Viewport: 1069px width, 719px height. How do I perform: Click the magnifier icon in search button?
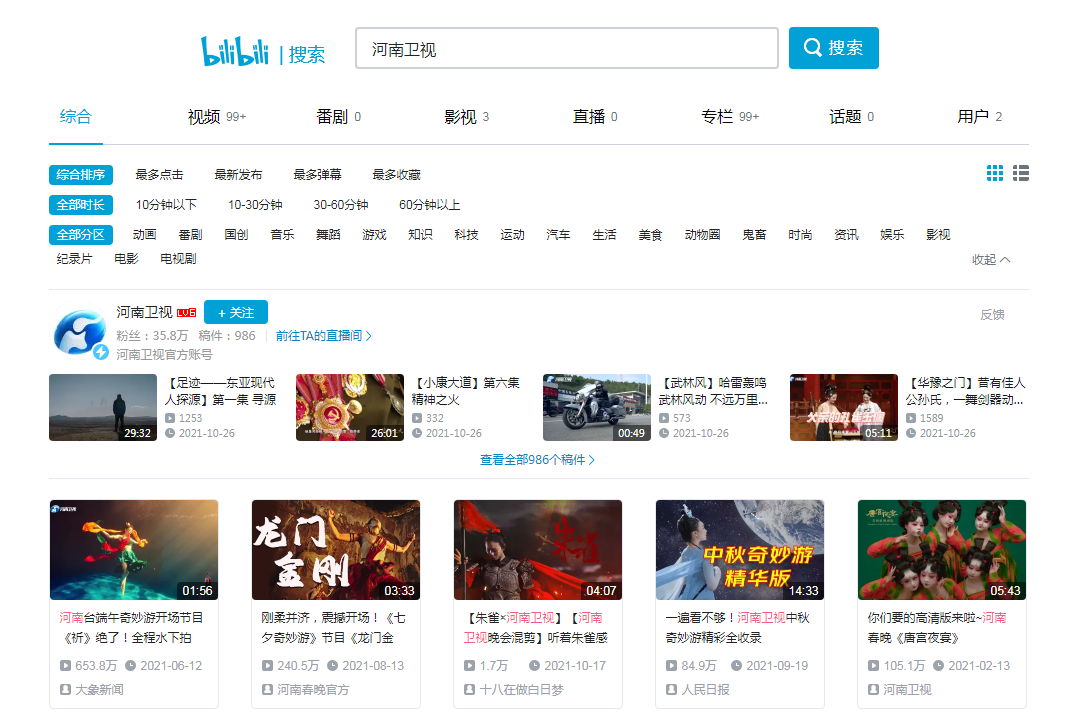click(x=813, y=47)
